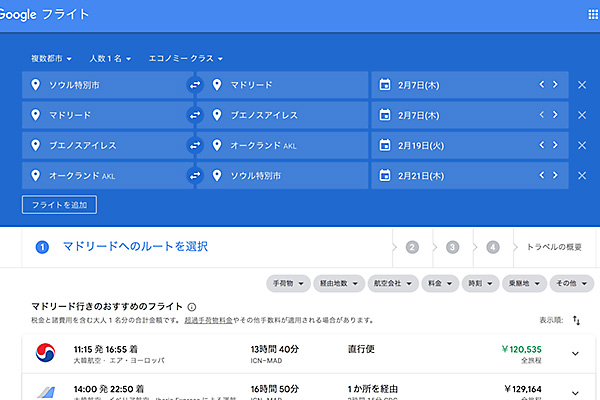Remove the third flight ブエノスアイレス to オークランド
600x400 pixels.
(582, 145)
